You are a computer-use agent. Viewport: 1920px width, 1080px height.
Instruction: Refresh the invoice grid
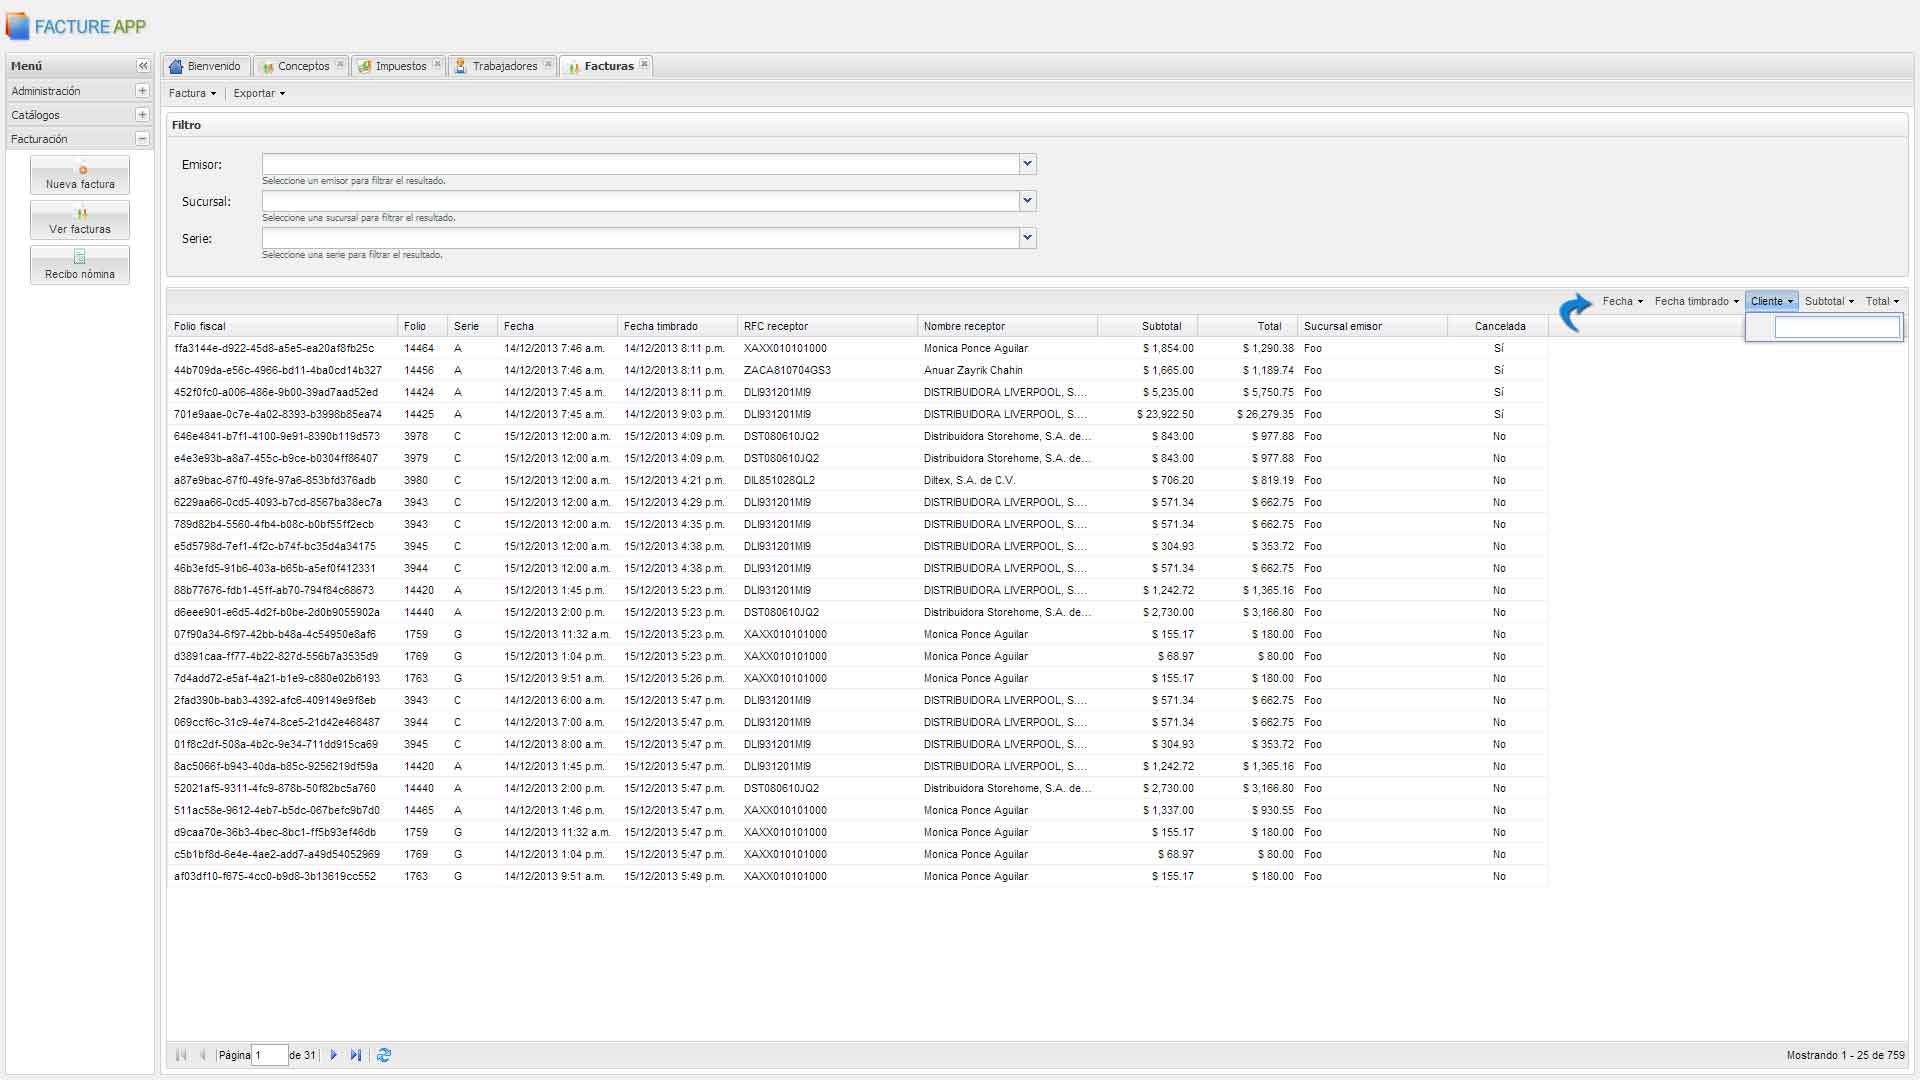(x=384, y=1055)
